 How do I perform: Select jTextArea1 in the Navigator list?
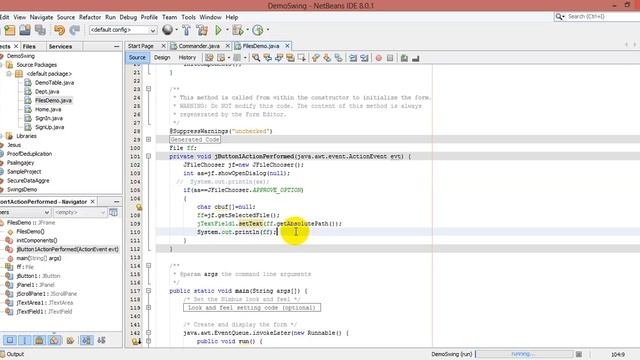pos(44,302)
